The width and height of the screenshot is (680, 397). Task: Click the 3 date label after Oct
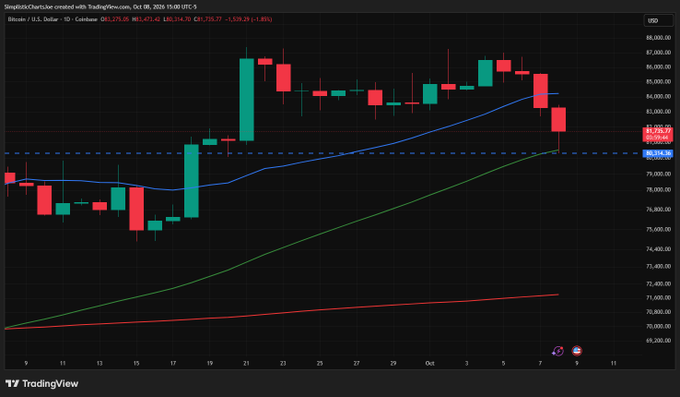[467, 363]
